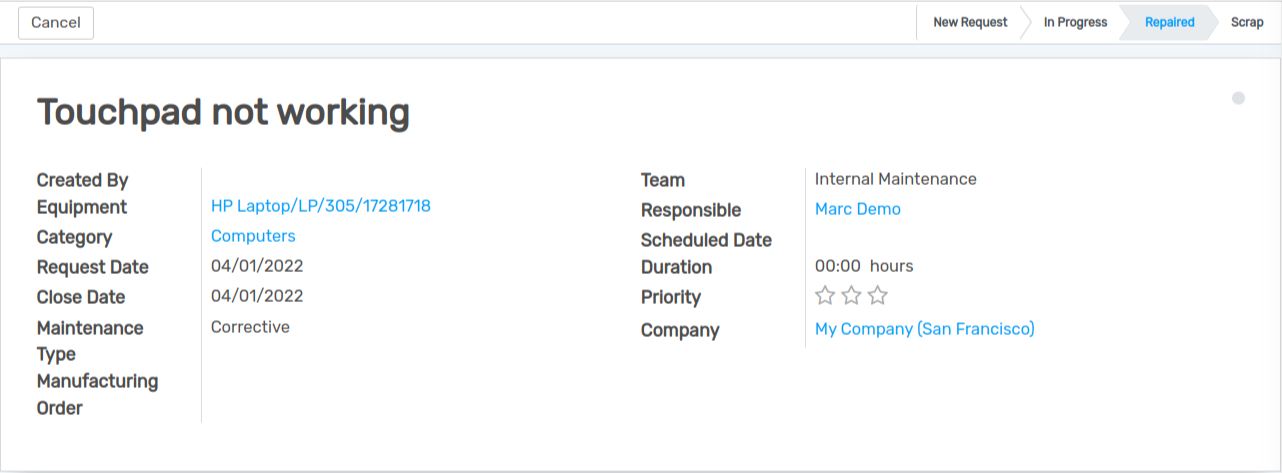1282x473 pixels.
Task: Open the Computers category link
Action: 253,236
